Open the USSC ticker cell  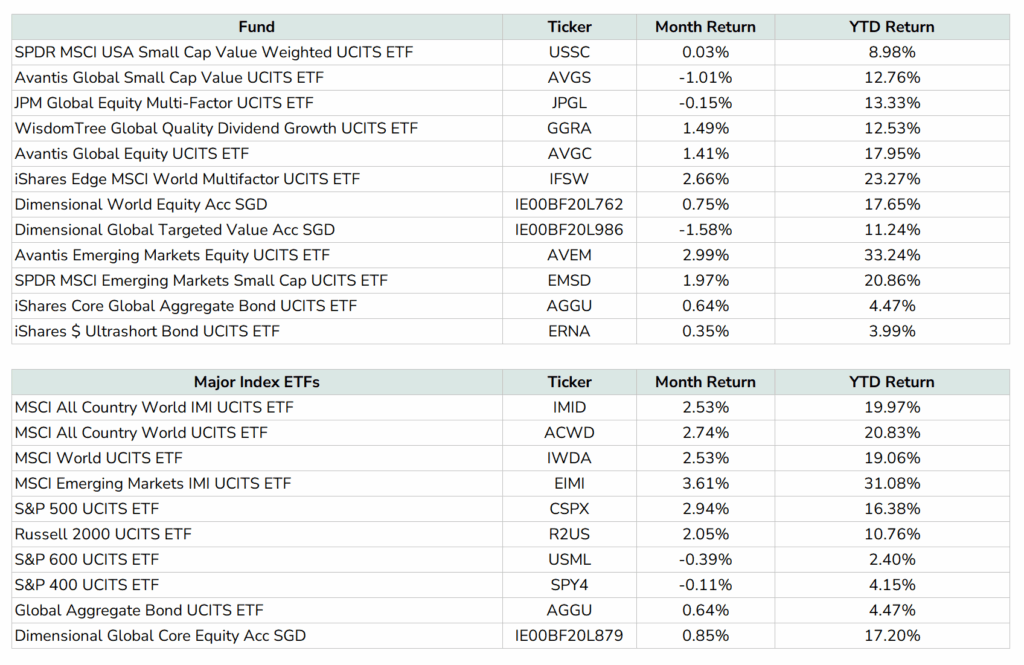point(569,52)
